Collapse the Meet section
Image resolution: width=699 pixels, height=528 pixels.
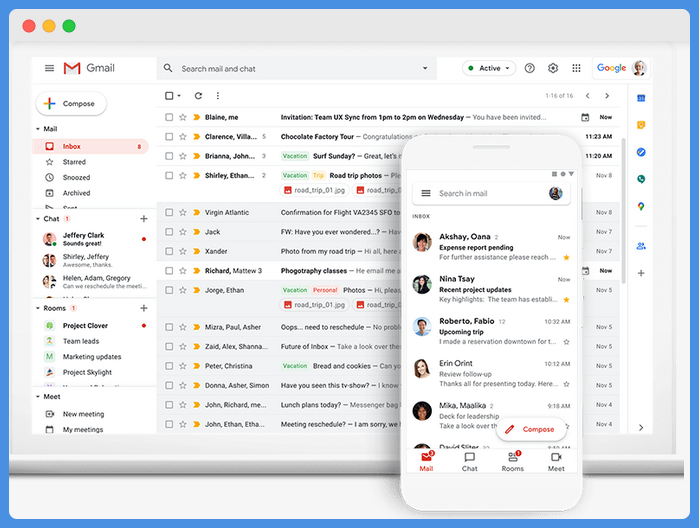pos(38,396)
